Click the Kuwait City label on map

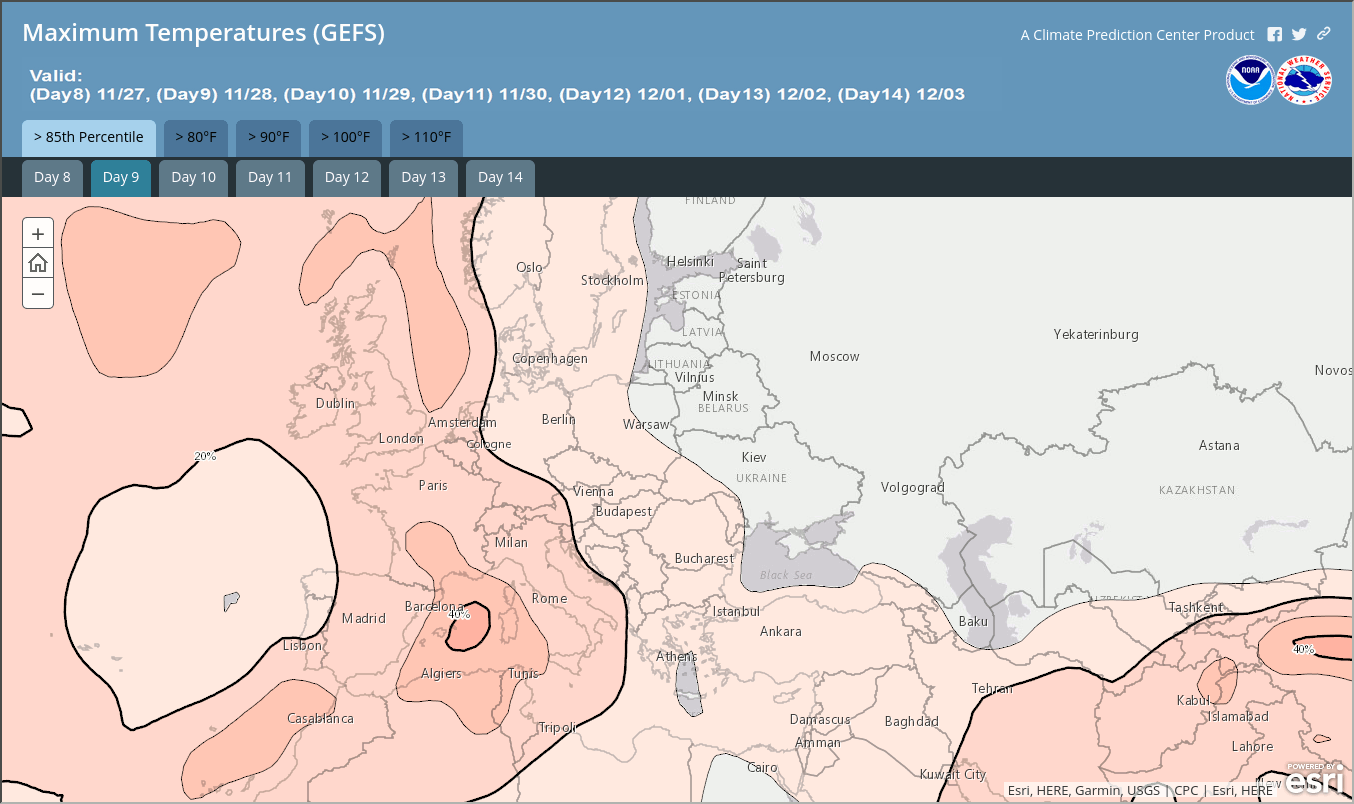point(953,774)
